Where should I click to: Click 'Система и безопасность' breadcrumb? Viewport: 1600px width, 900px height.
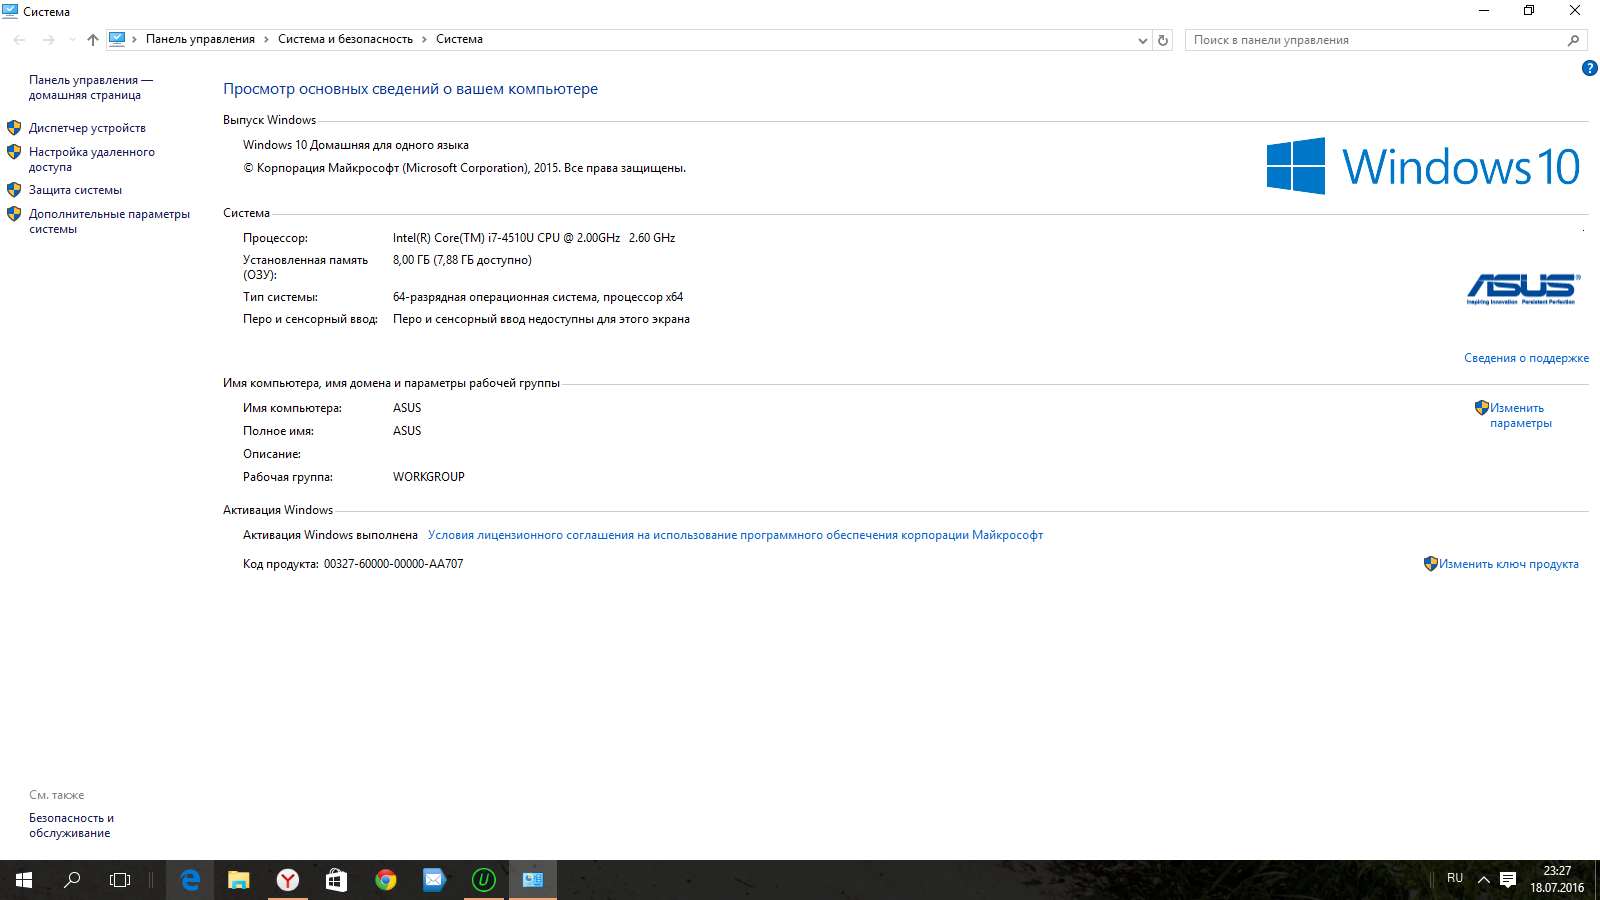point(345,39)
